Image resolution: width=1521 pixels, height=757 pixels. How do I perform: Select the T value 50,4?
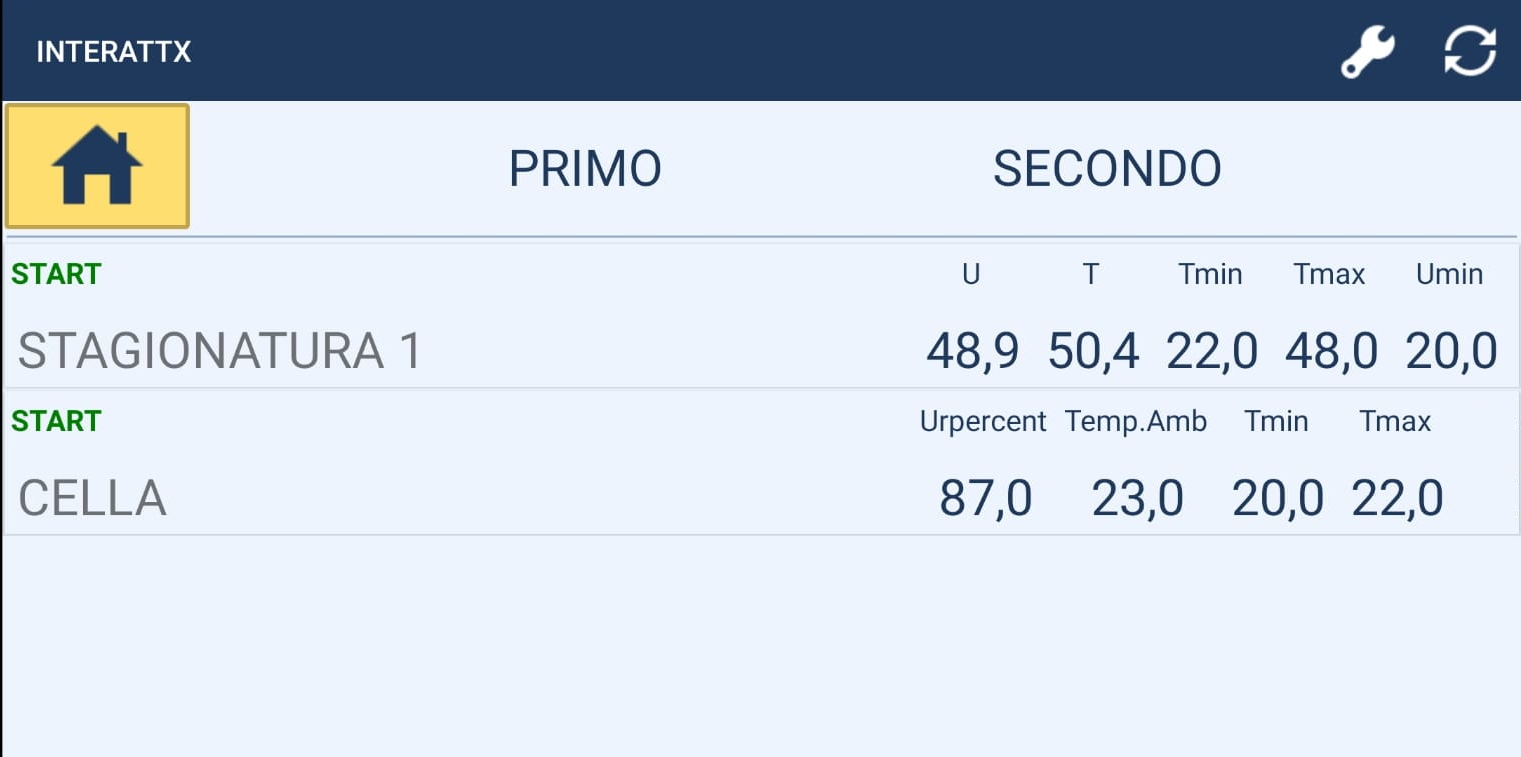tap(1093, 351)
